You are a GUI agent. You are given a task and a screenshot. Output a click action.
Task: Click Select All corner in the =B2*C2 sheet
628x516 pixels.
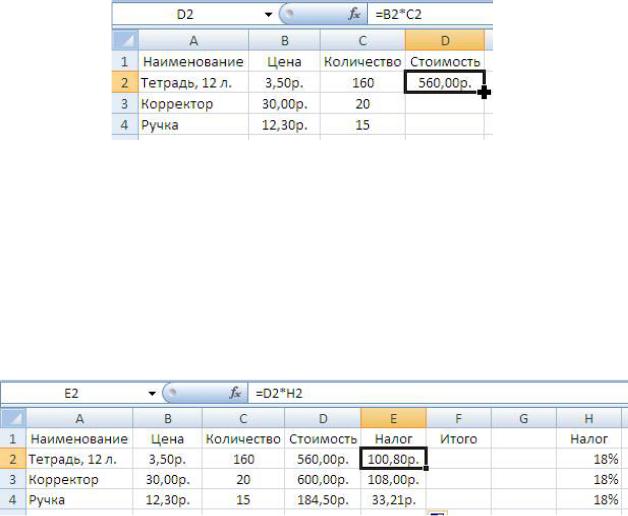(x=125, y=40)
